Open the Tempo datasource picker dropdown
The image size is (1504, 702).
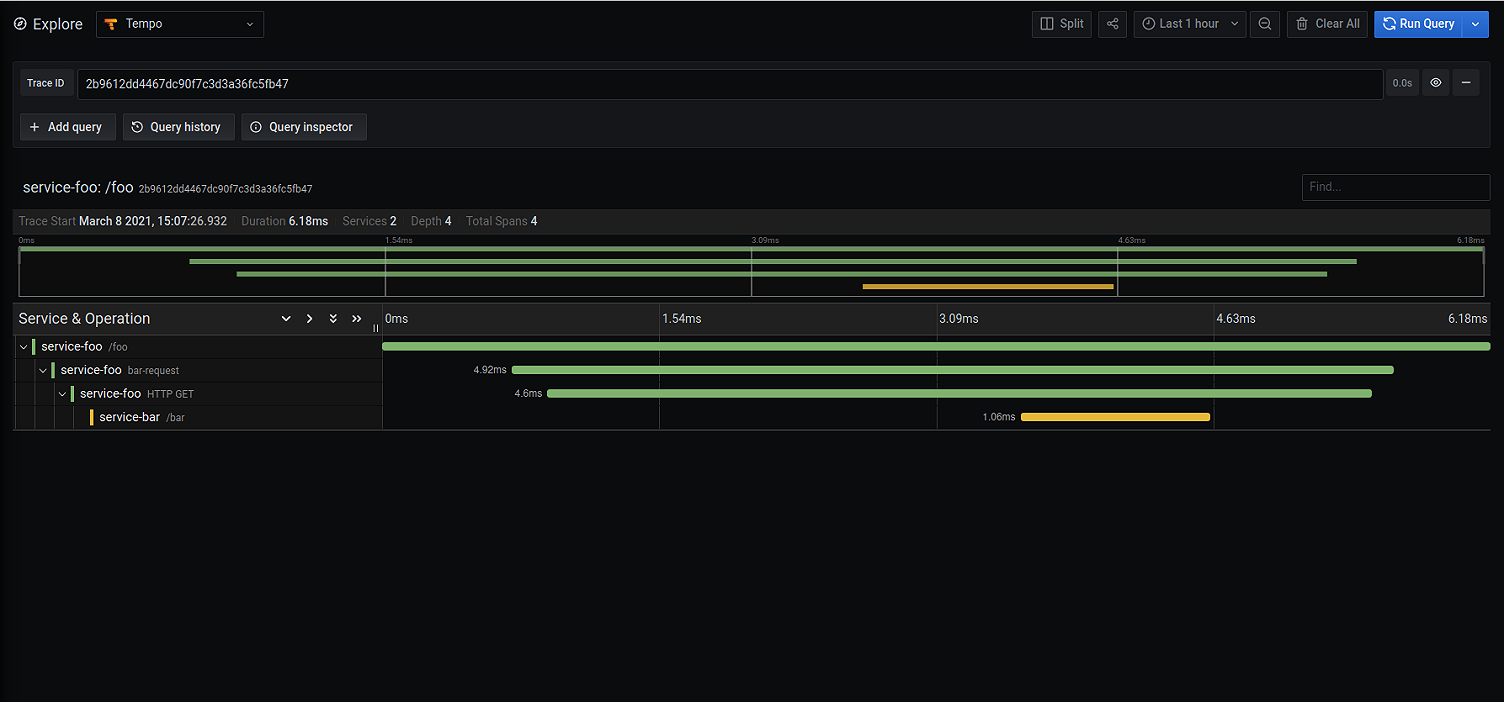[180, 24]
